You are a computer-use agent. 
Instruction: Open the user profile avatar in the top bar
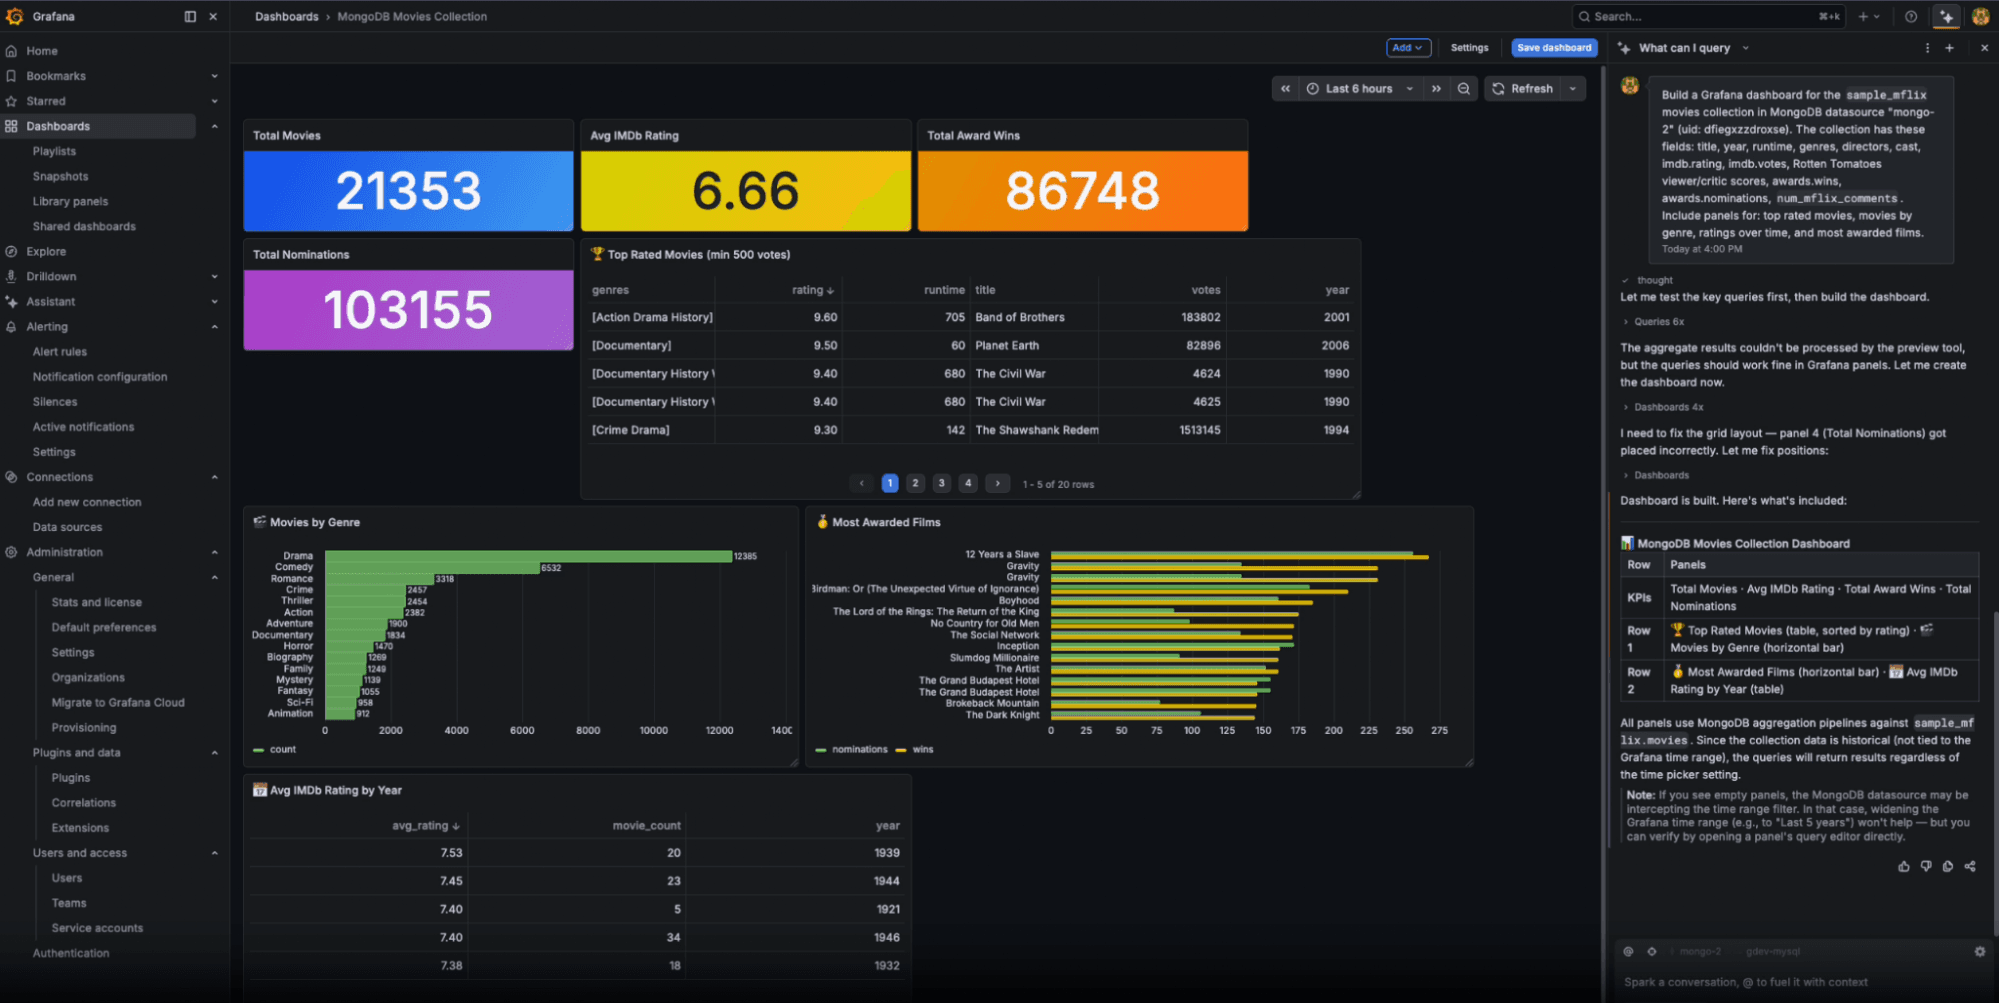[x=1980, y=16]
